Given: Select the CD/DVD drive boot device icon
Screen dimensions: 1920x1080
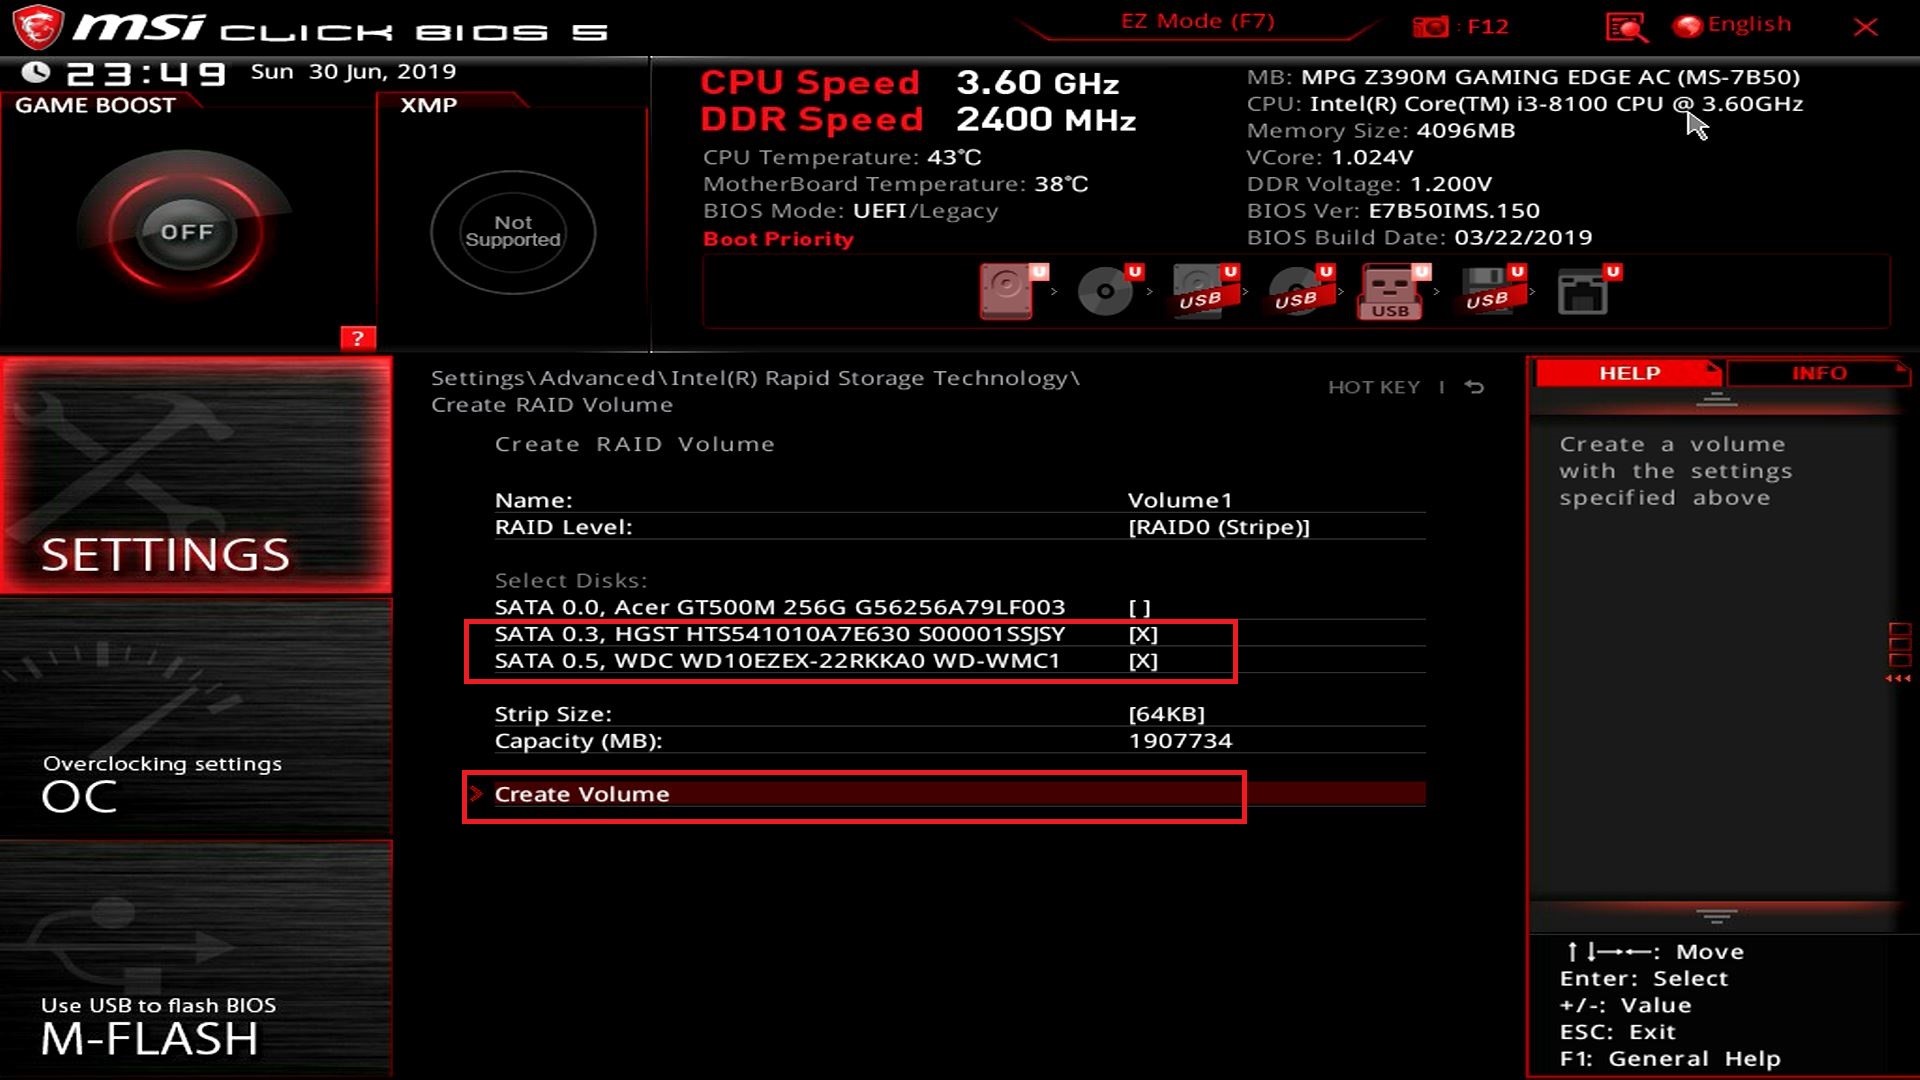Looking at the screenshot, I should [1105, 292].
